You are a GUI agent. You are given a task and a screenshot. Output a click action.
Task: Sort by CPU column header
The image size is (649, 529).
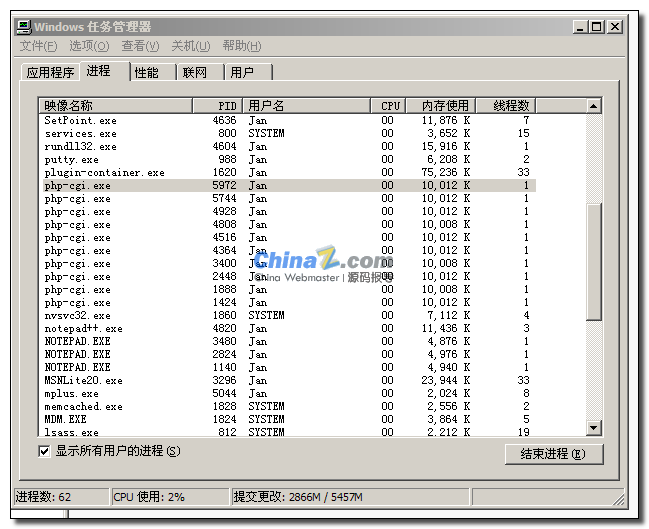[388, 106]
